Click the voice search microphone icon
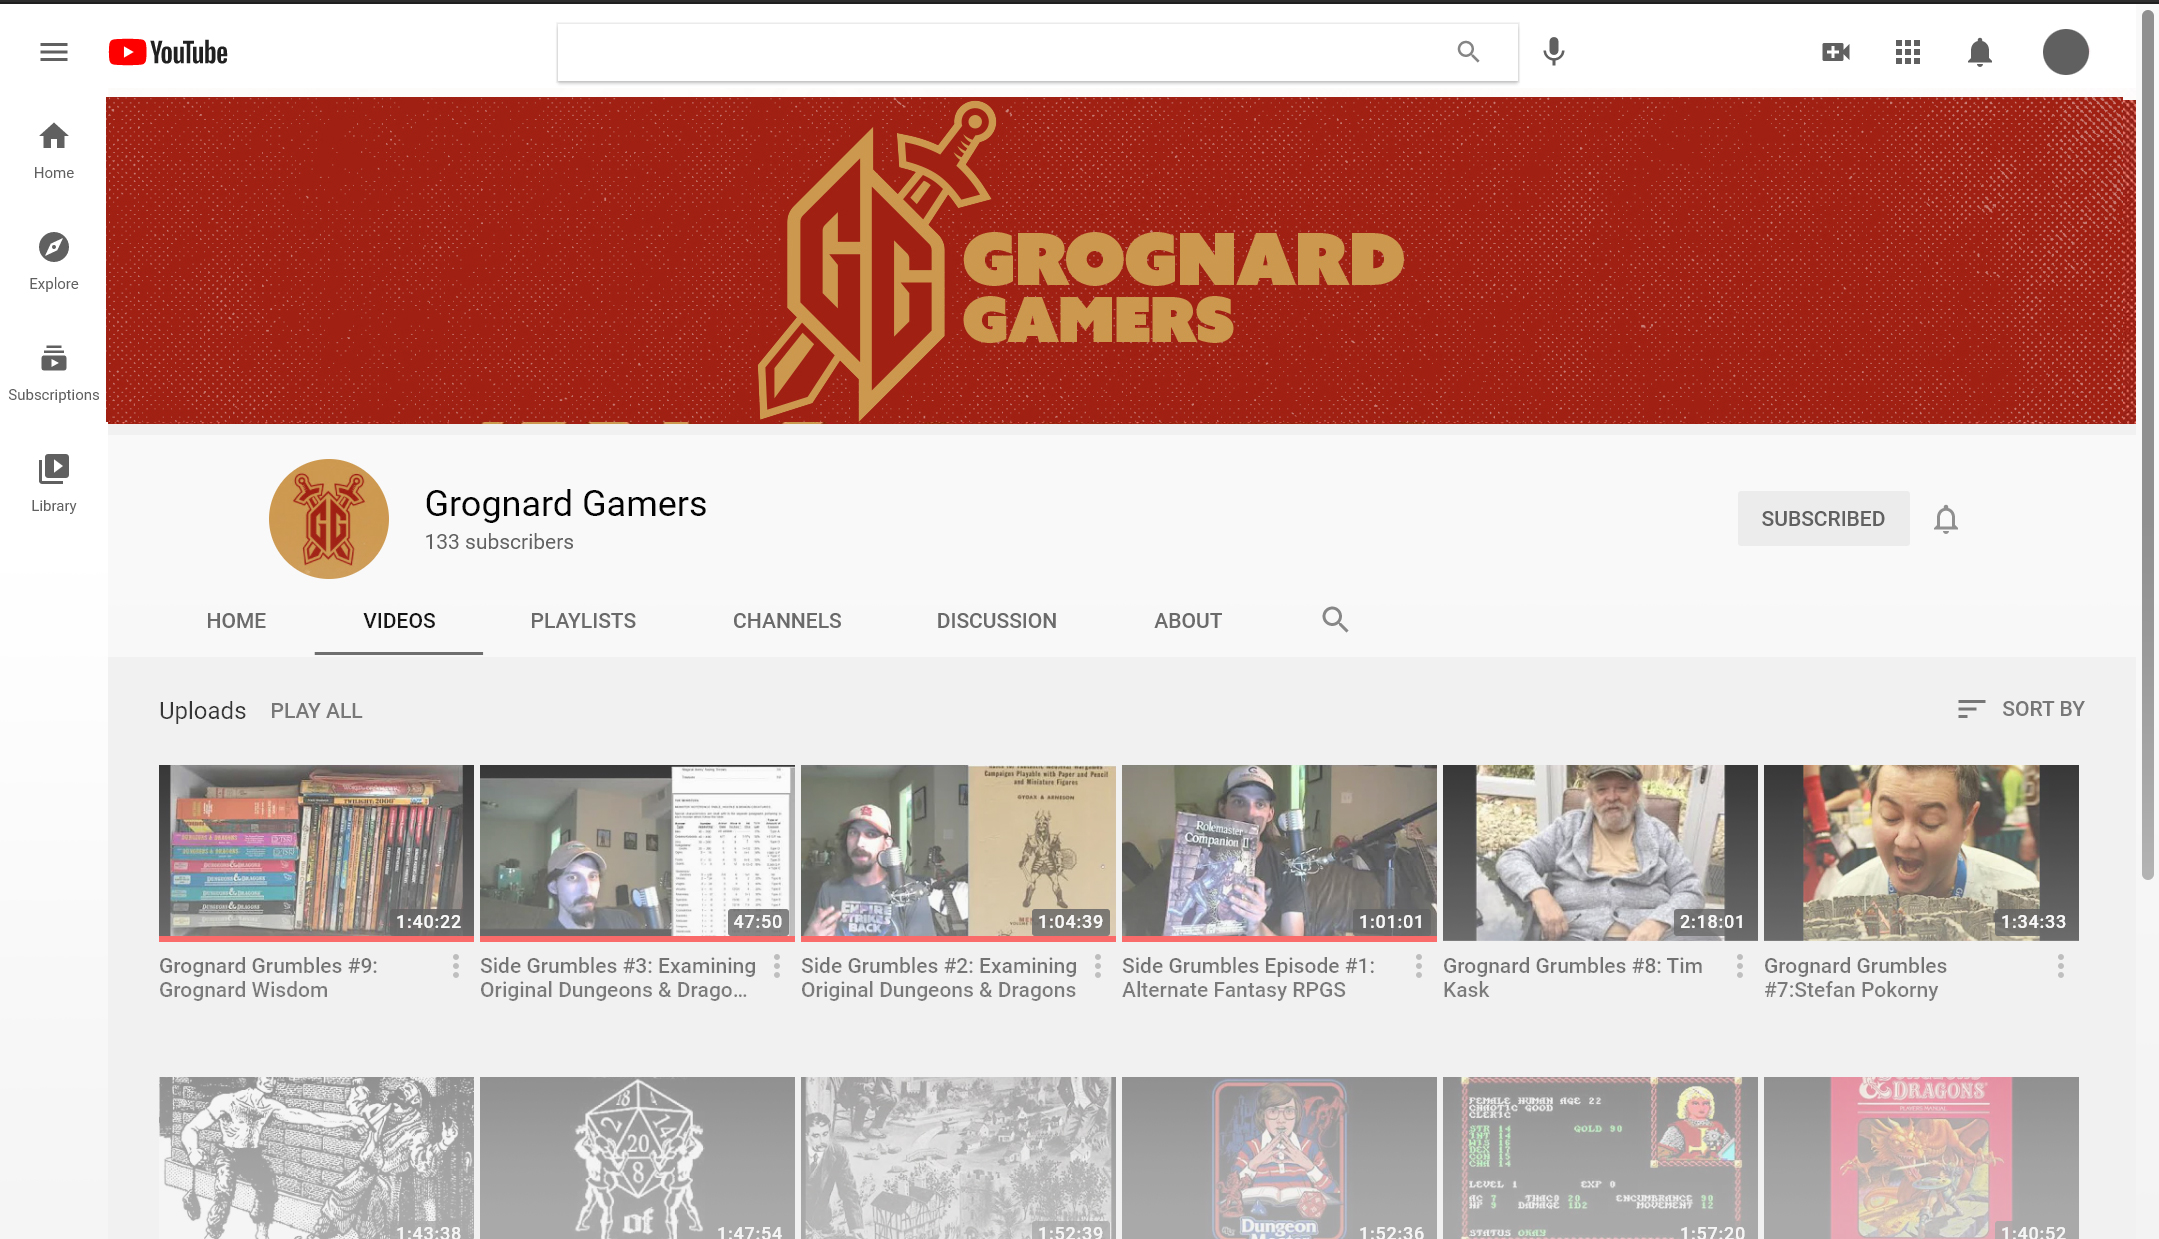Viewport: 2159px width, 1239px height. (x=1553, y=52)
